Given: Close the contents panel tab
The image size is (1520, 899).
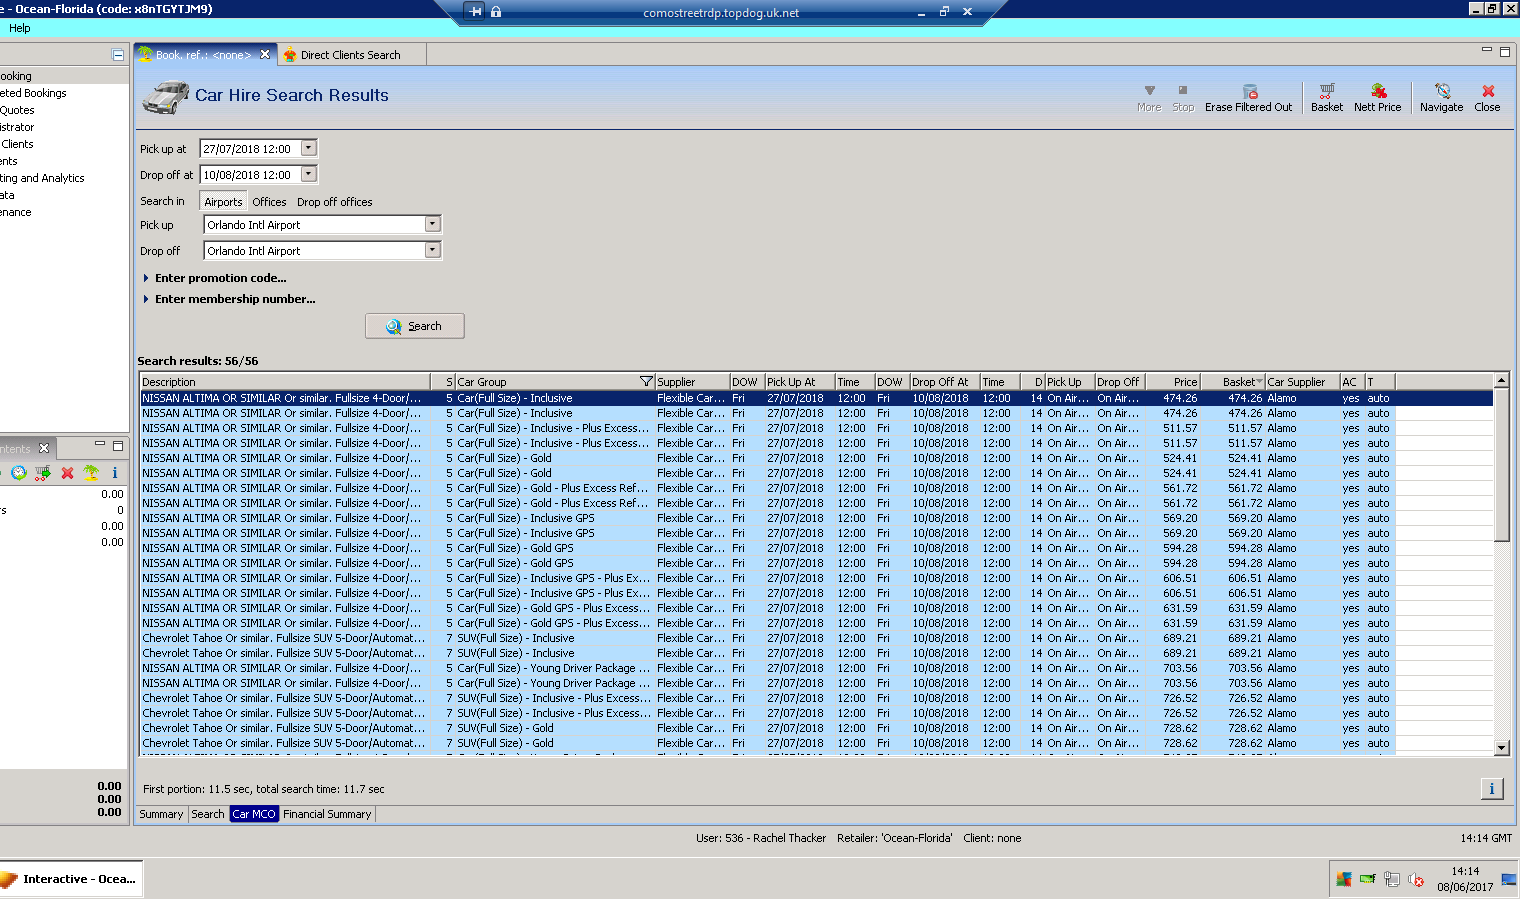Looking at the screenshot, I should 44,448.
